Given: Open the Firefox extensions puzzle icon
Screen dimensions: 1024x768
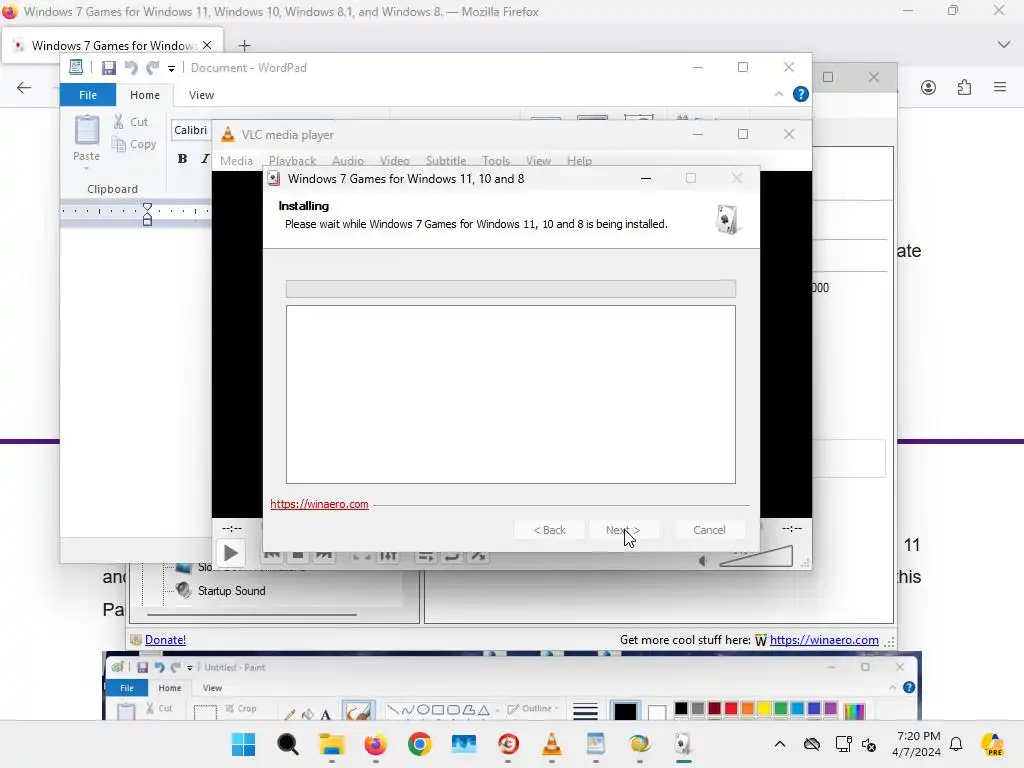Looking at the screenshot, I should pos(964,88).
